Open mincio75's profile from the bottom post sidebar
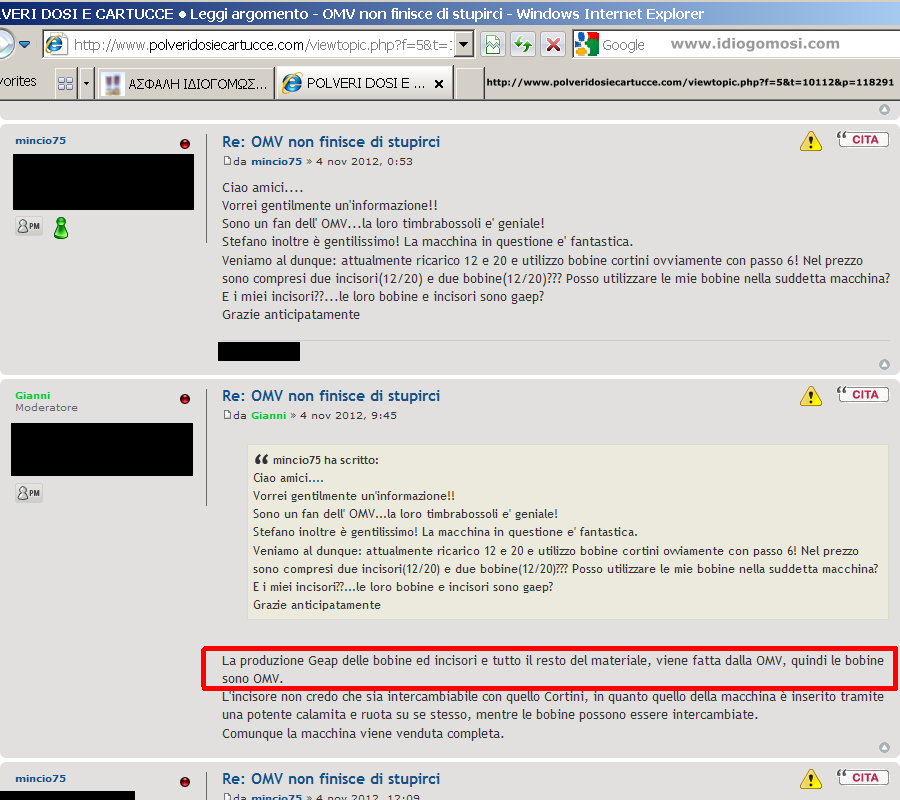 click(41, 779)
